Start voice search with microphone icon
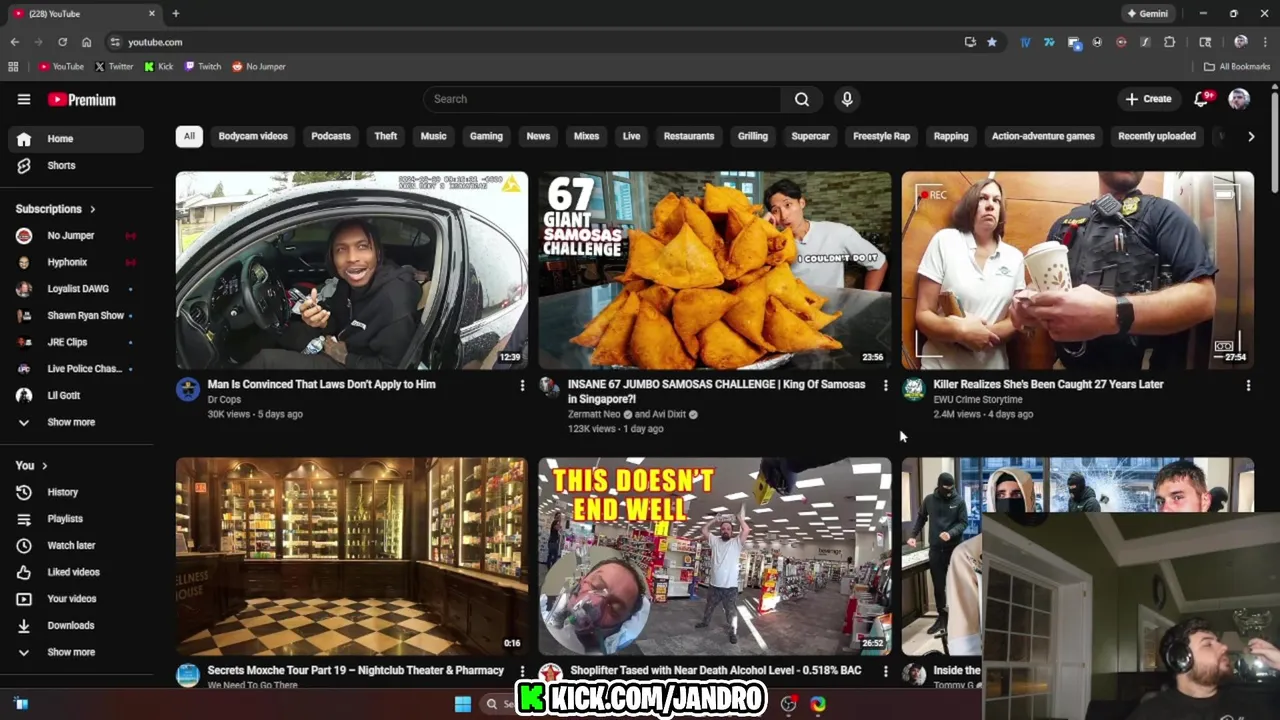Viewport: 1280px width, 720px height. coord(847,99)
